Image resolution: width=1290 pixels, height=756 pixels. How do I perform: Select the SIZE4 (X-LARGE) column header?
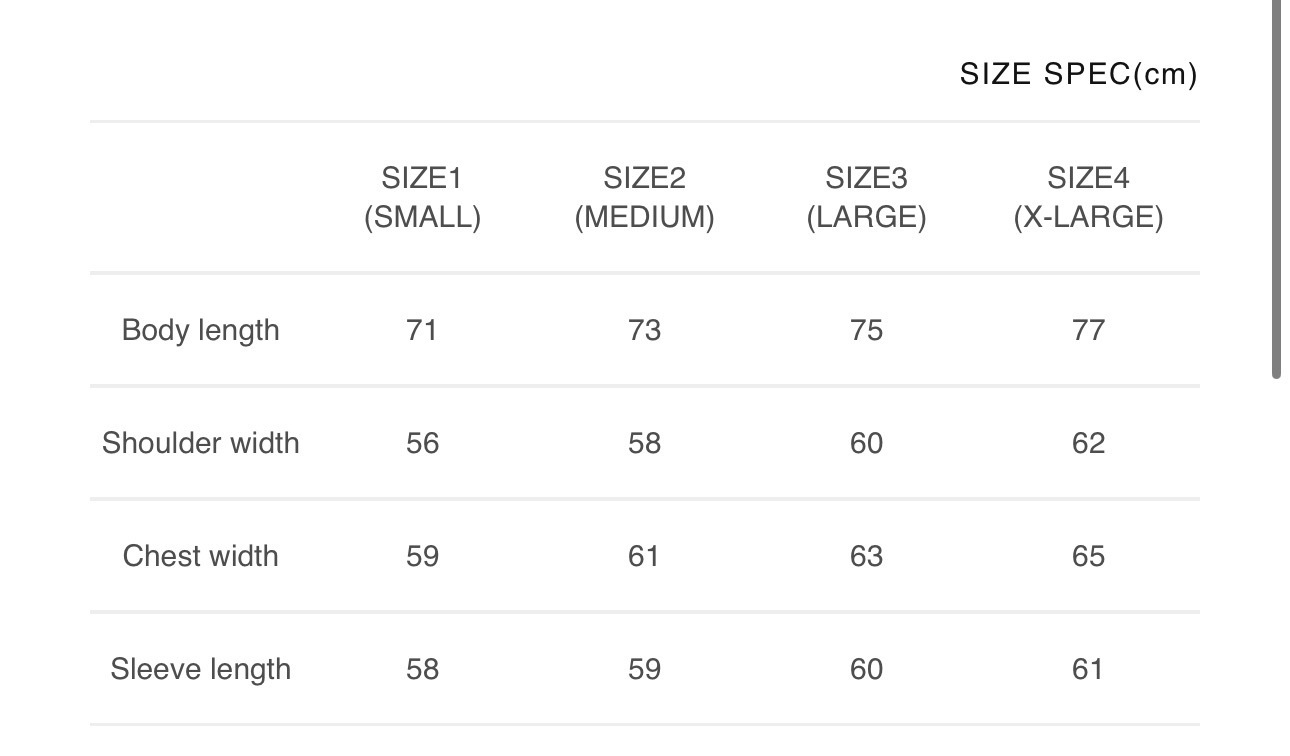[x=1088, y=198]
